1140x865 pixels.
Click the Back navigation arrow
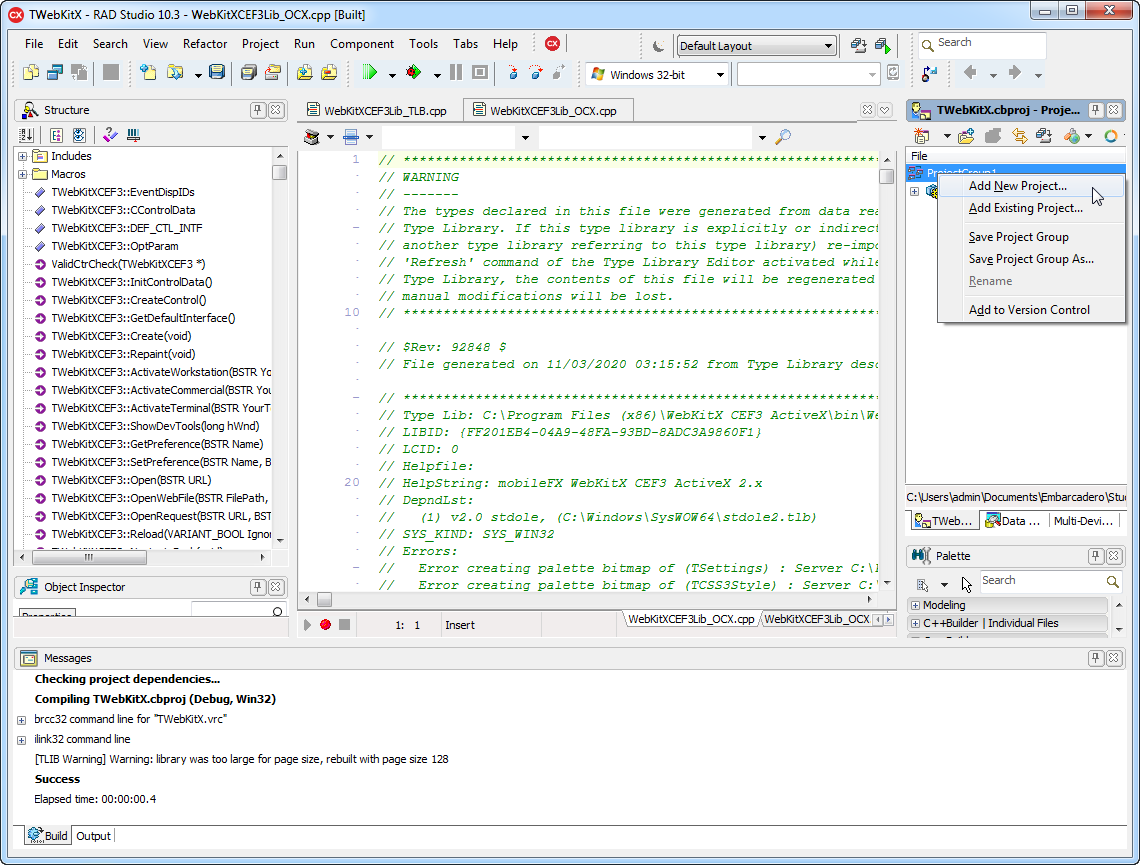point(969,73)
